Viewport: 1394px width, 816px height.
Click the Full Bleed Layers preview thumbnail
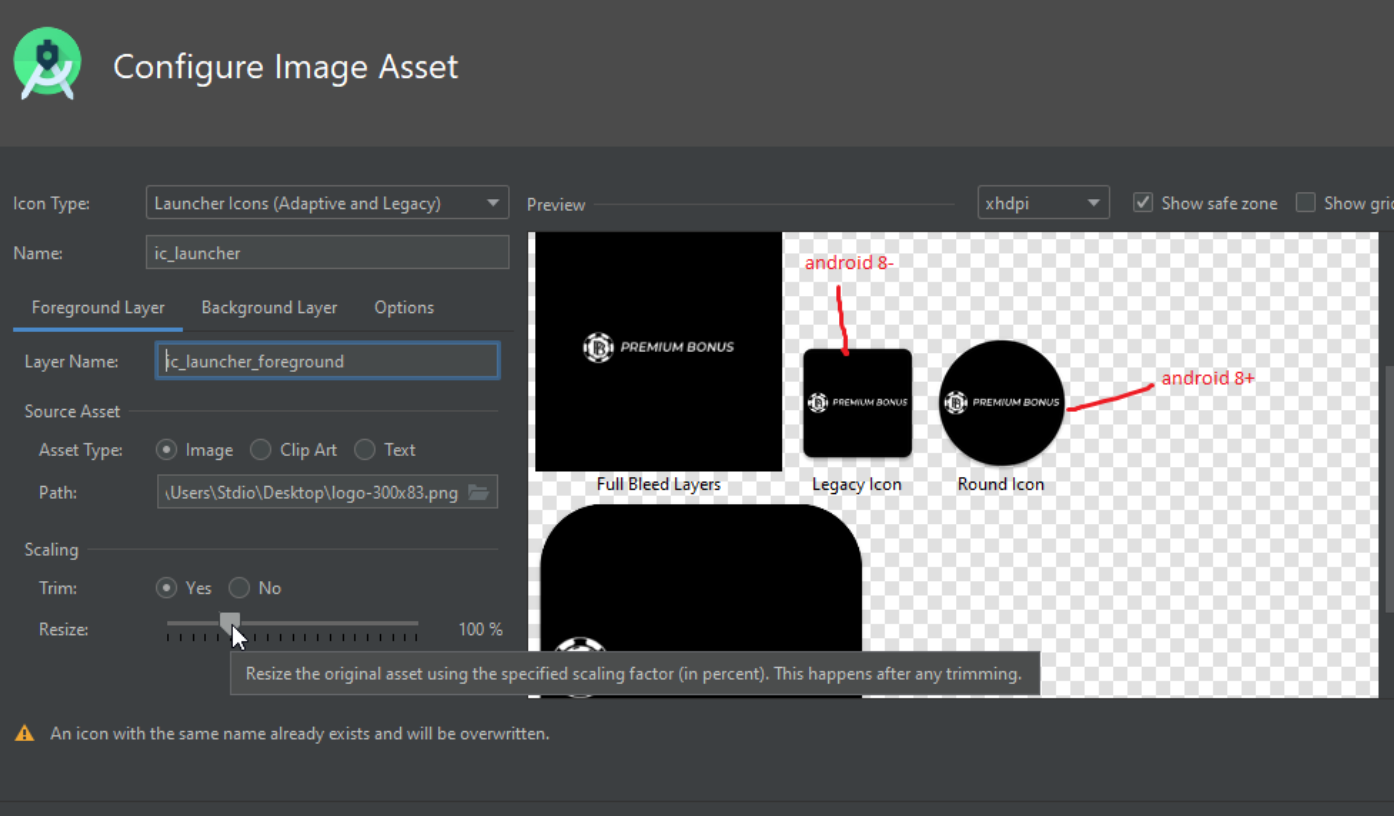pyautogui.click(x=658, y=351)
